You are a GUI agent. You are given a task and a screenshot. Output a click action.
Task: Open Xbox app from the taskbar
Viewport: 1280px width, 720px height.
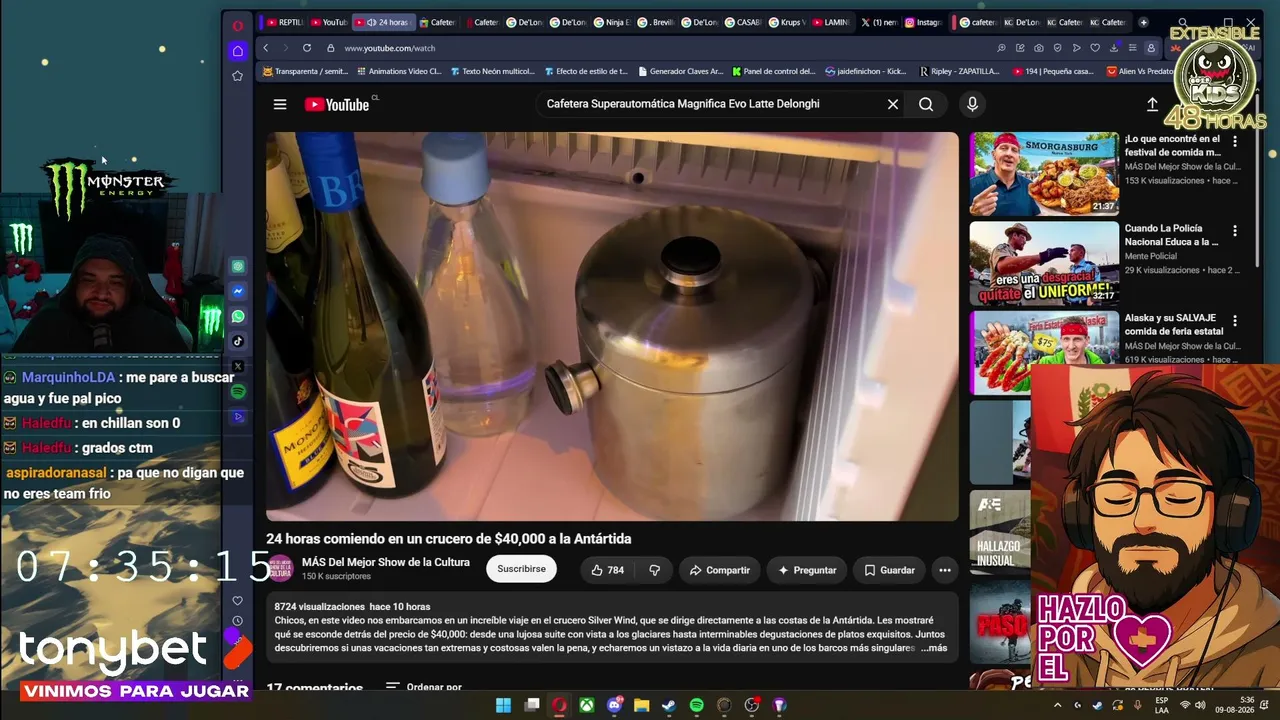pos(587,705)
